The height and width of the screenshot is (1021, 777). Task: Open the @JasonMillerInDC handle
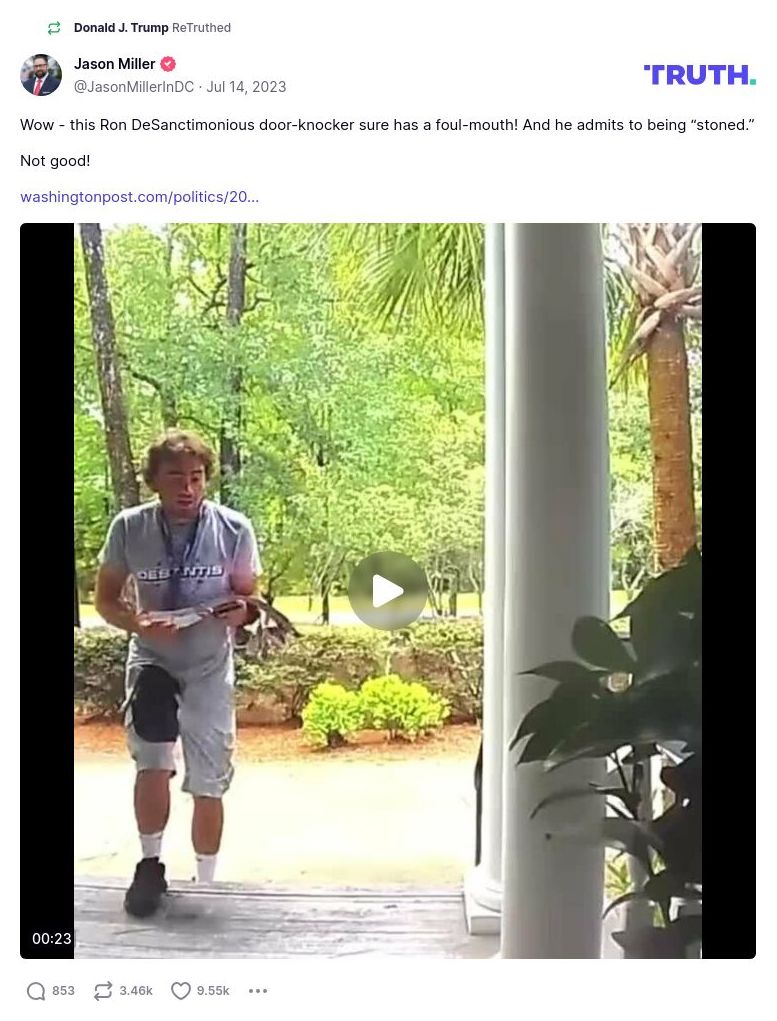pos(134,87)
